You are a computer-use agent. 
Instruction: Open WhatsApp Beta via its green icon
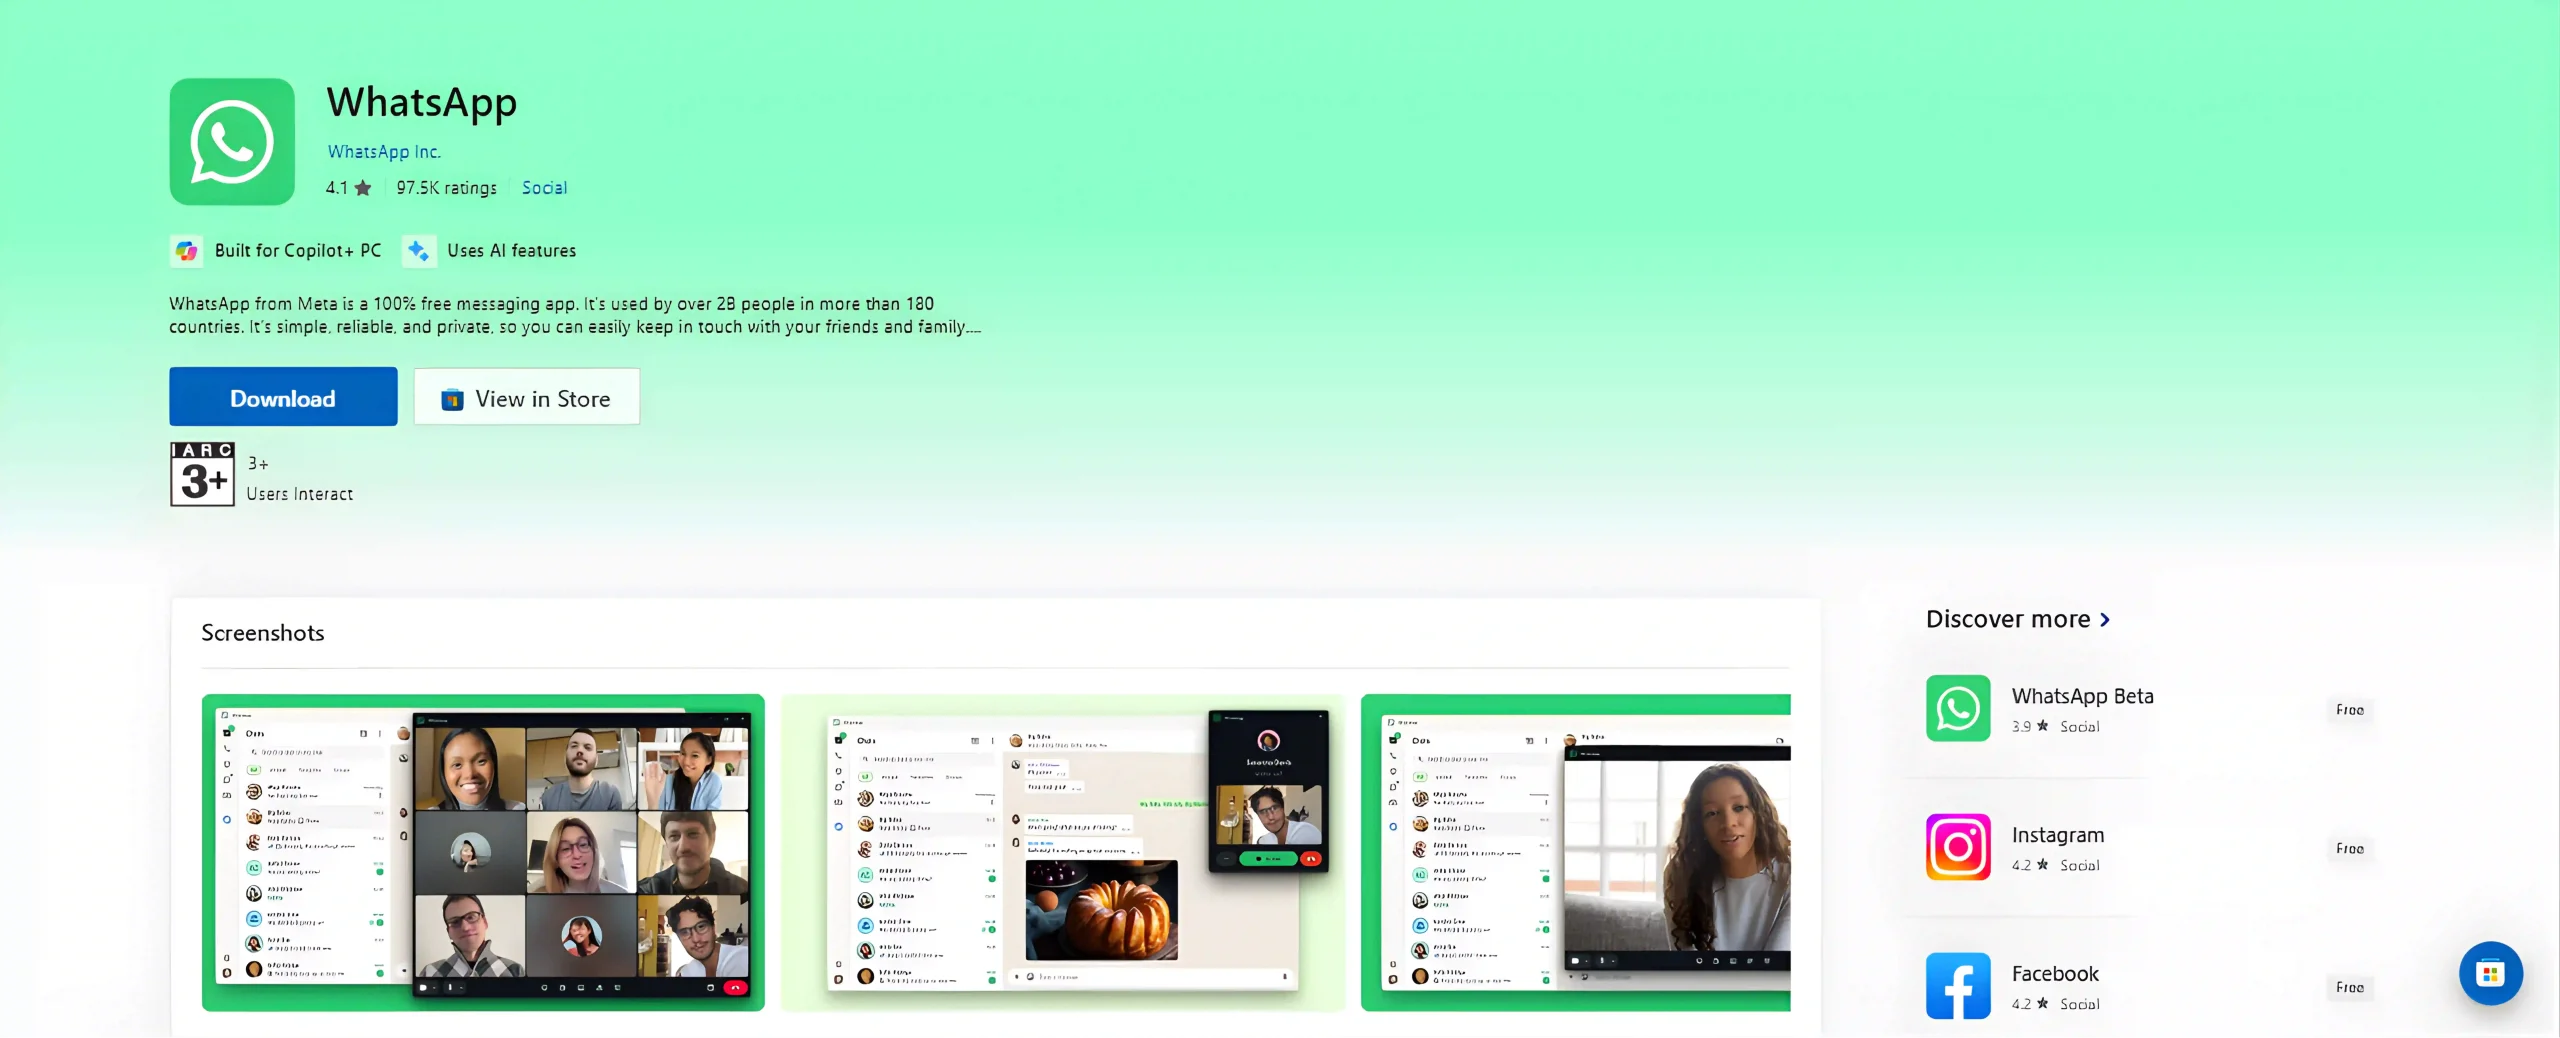pos(1959,709)
